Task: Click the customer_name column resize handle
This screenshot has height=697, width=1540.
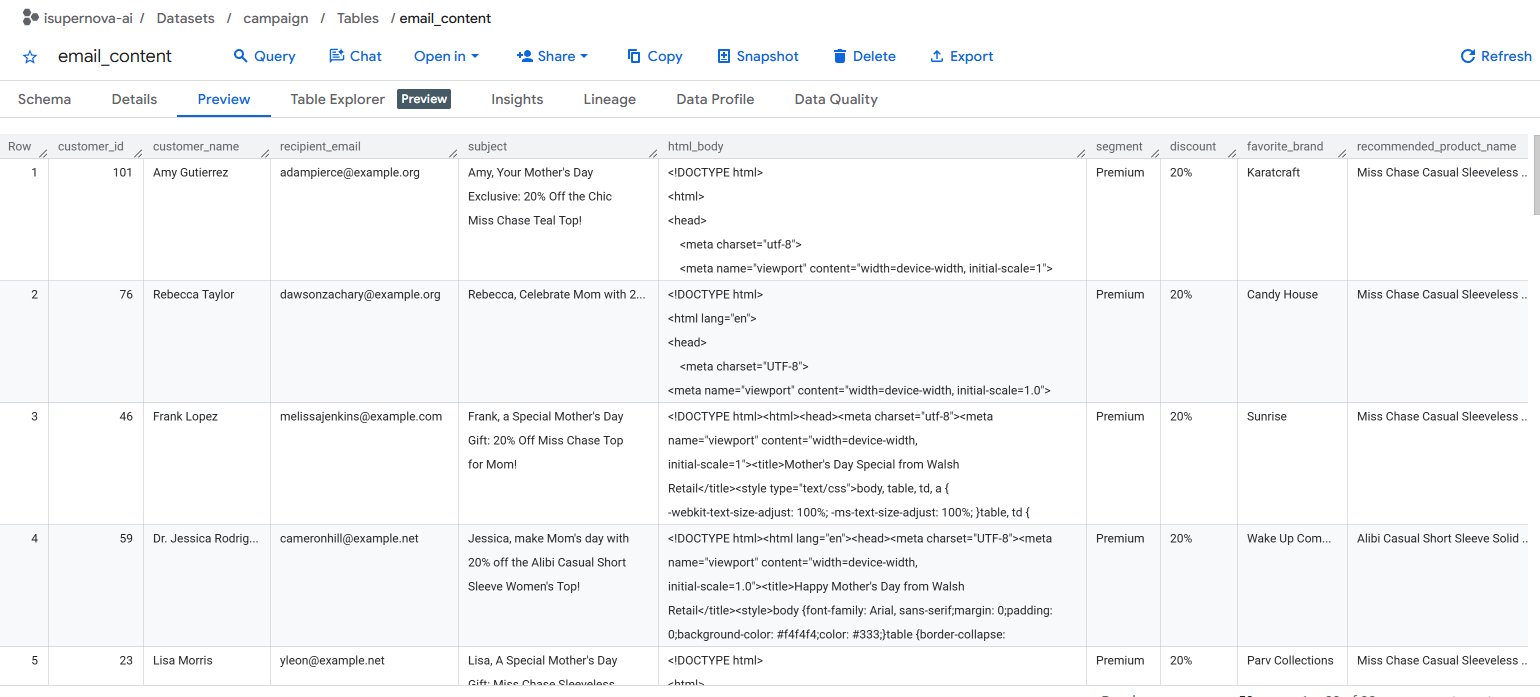Action: coord(265,153)
